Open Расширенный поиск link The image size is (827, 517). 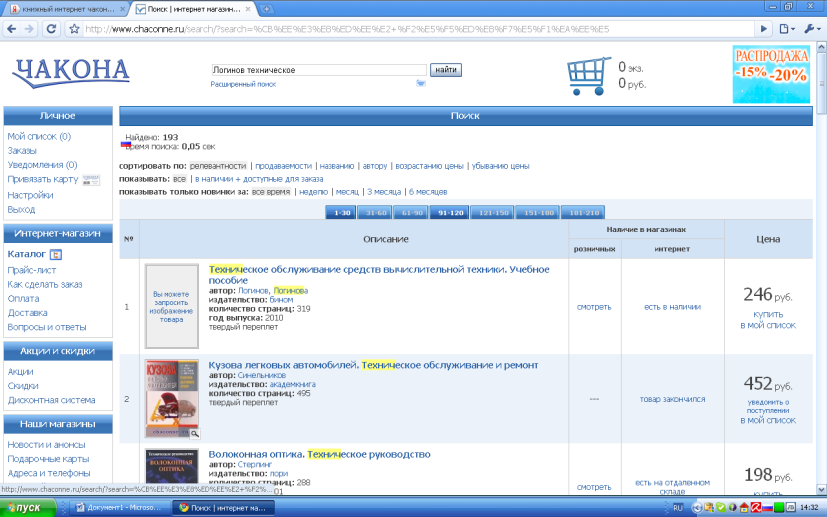tap(243, 84)
